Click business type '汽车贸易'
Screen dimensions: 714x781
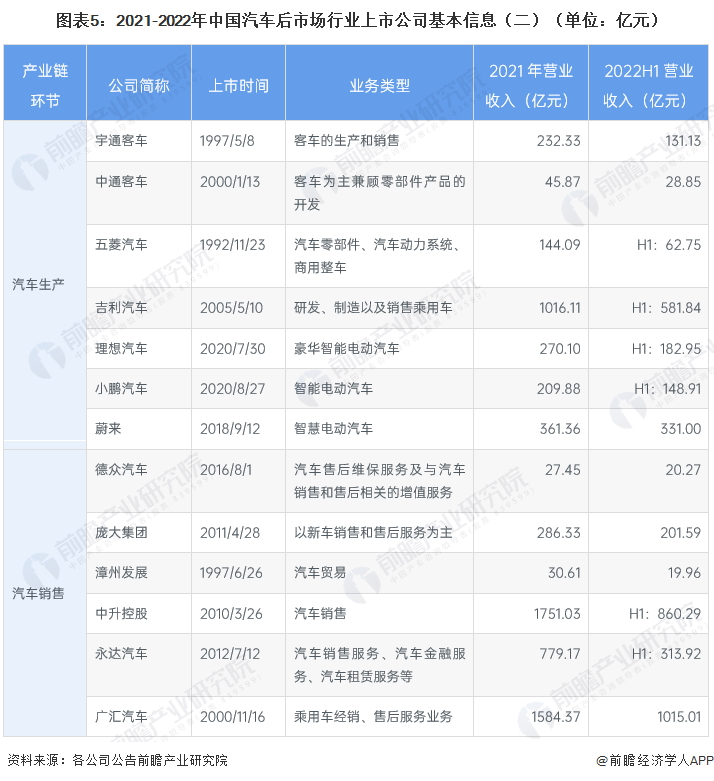[320, 573]
